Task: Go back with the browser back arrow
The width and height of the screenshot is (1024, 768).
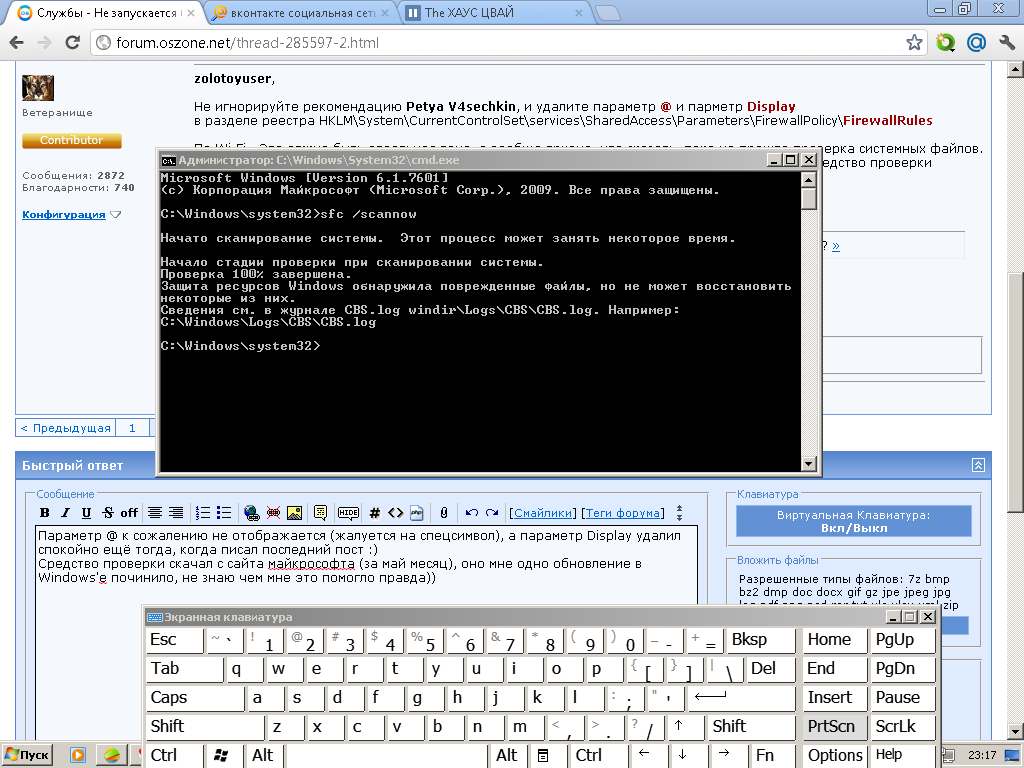Action: [x=17, y=42]
